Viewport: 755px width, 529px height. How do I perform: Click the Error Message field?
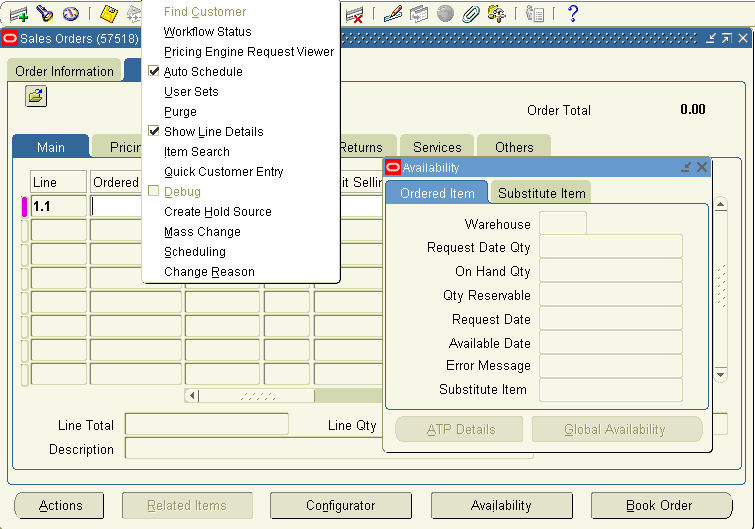(x=611, y=366)
